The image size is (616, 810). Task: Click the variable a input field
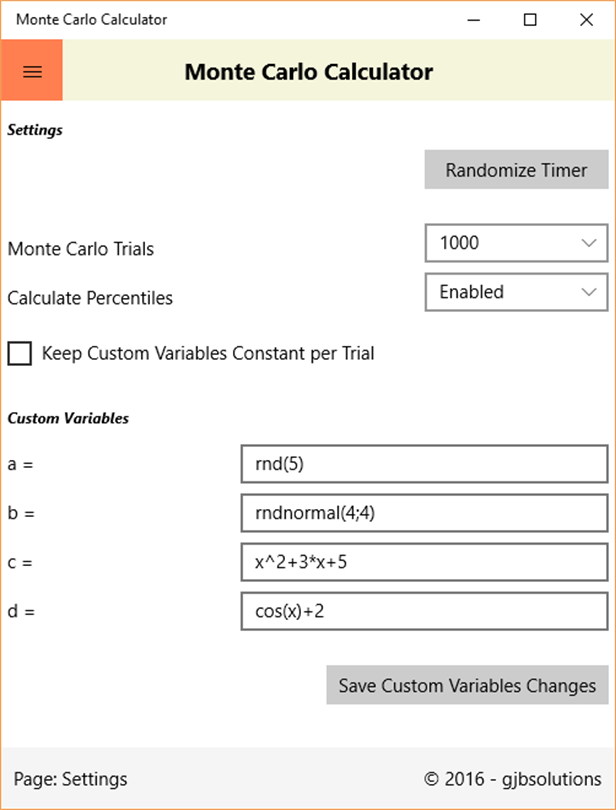(424, 465)
